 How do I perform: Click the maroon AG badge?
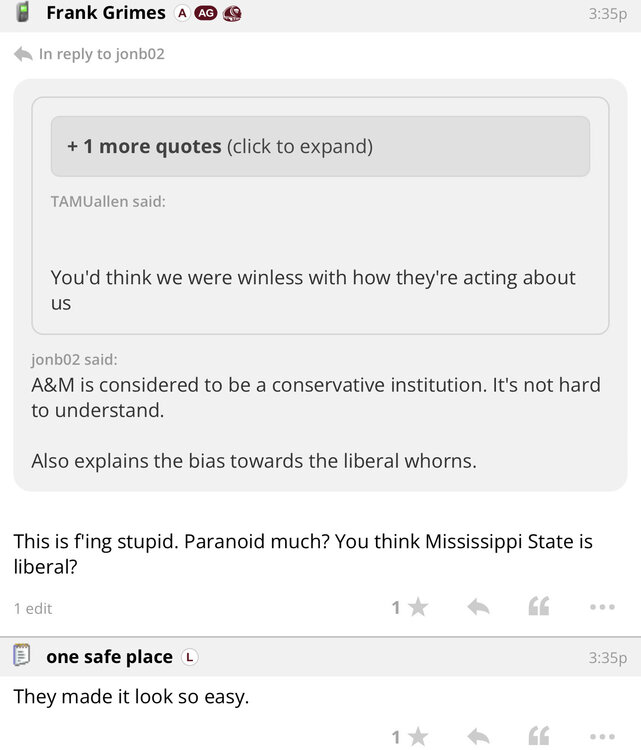206,13
